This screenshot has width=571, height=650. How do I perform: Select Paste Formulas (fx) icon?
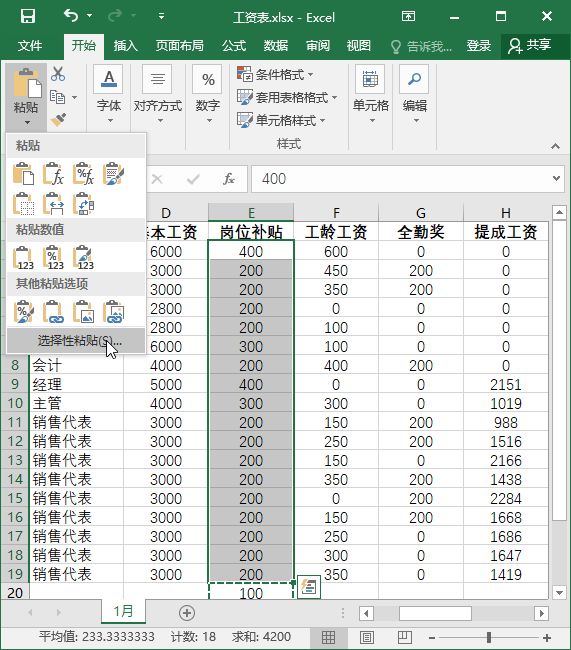pos(53,173)
